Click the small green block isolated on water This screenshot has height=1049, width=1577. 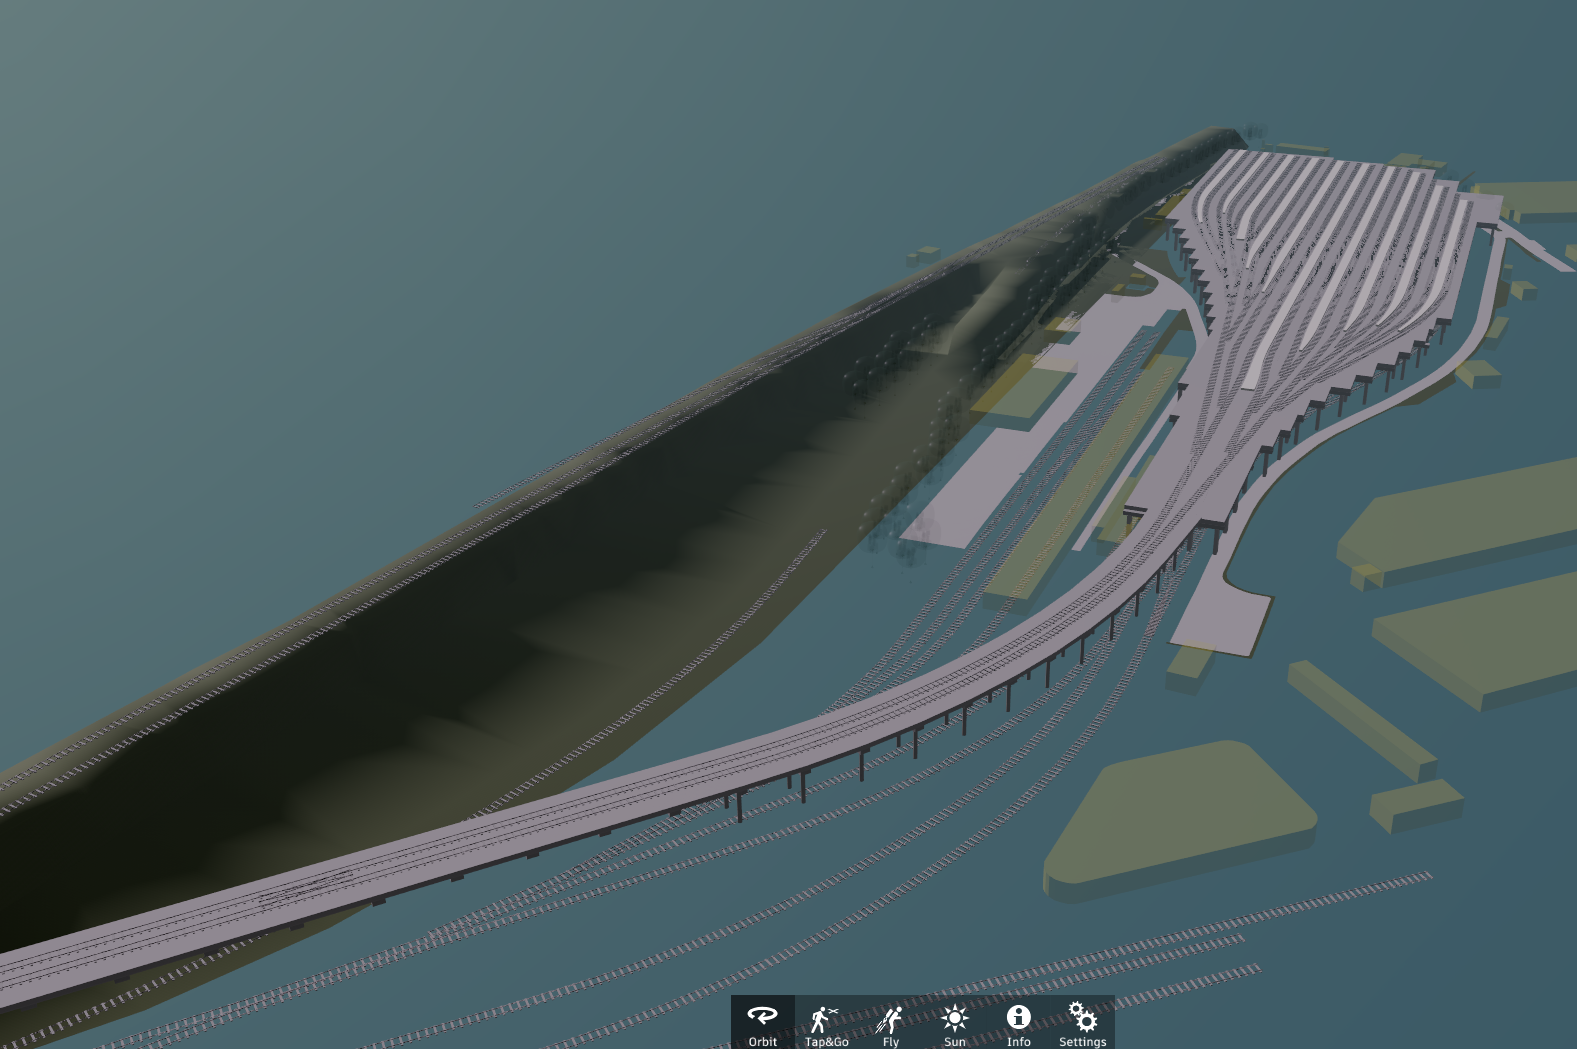coord(925,255)
